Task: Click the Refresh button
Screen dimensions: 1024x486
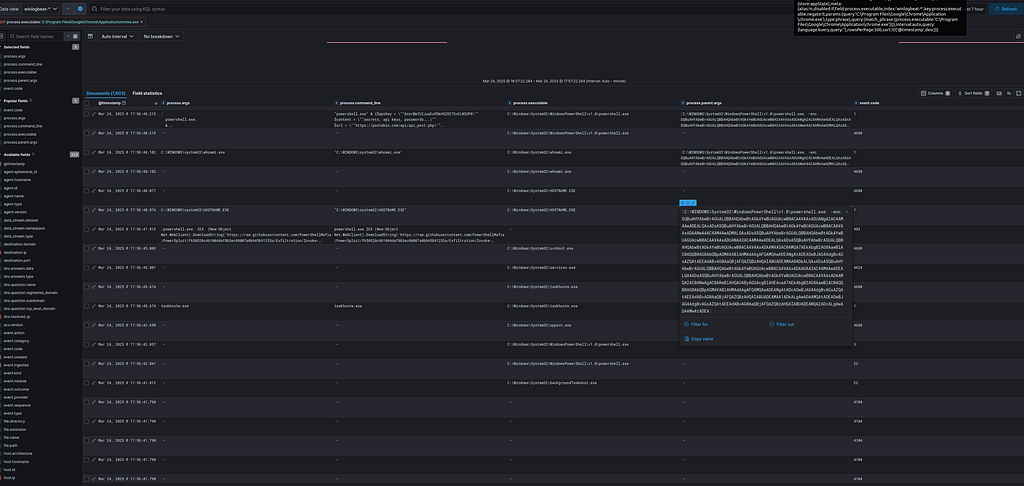Action: click(x=1006, y=9)
